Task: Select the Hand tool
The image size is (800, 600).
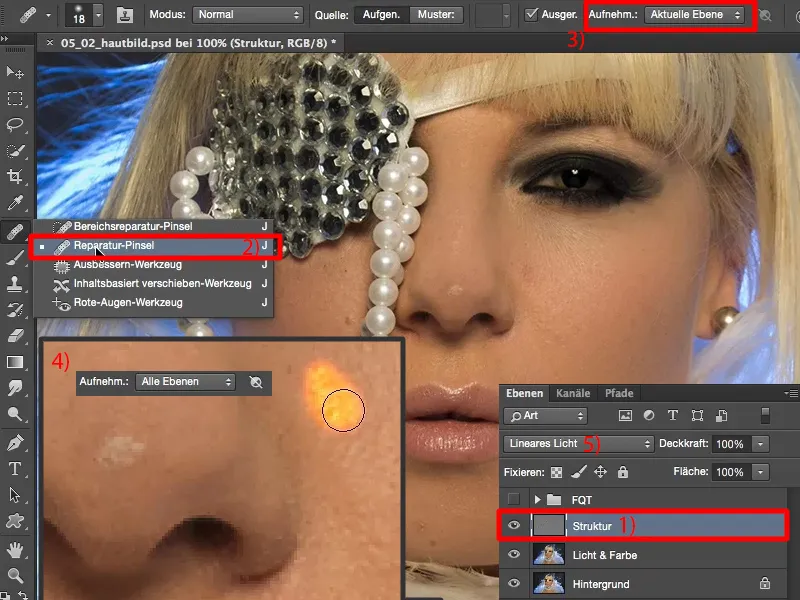Action: tap(15, 549)
